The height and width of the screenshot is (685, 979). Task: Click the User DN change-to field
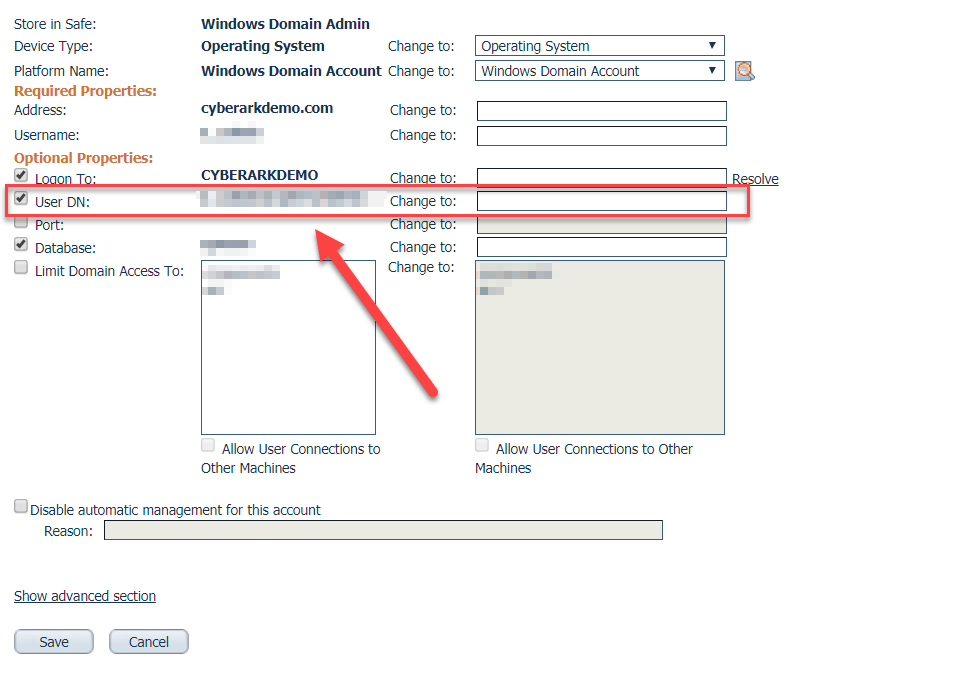point(602,201)
